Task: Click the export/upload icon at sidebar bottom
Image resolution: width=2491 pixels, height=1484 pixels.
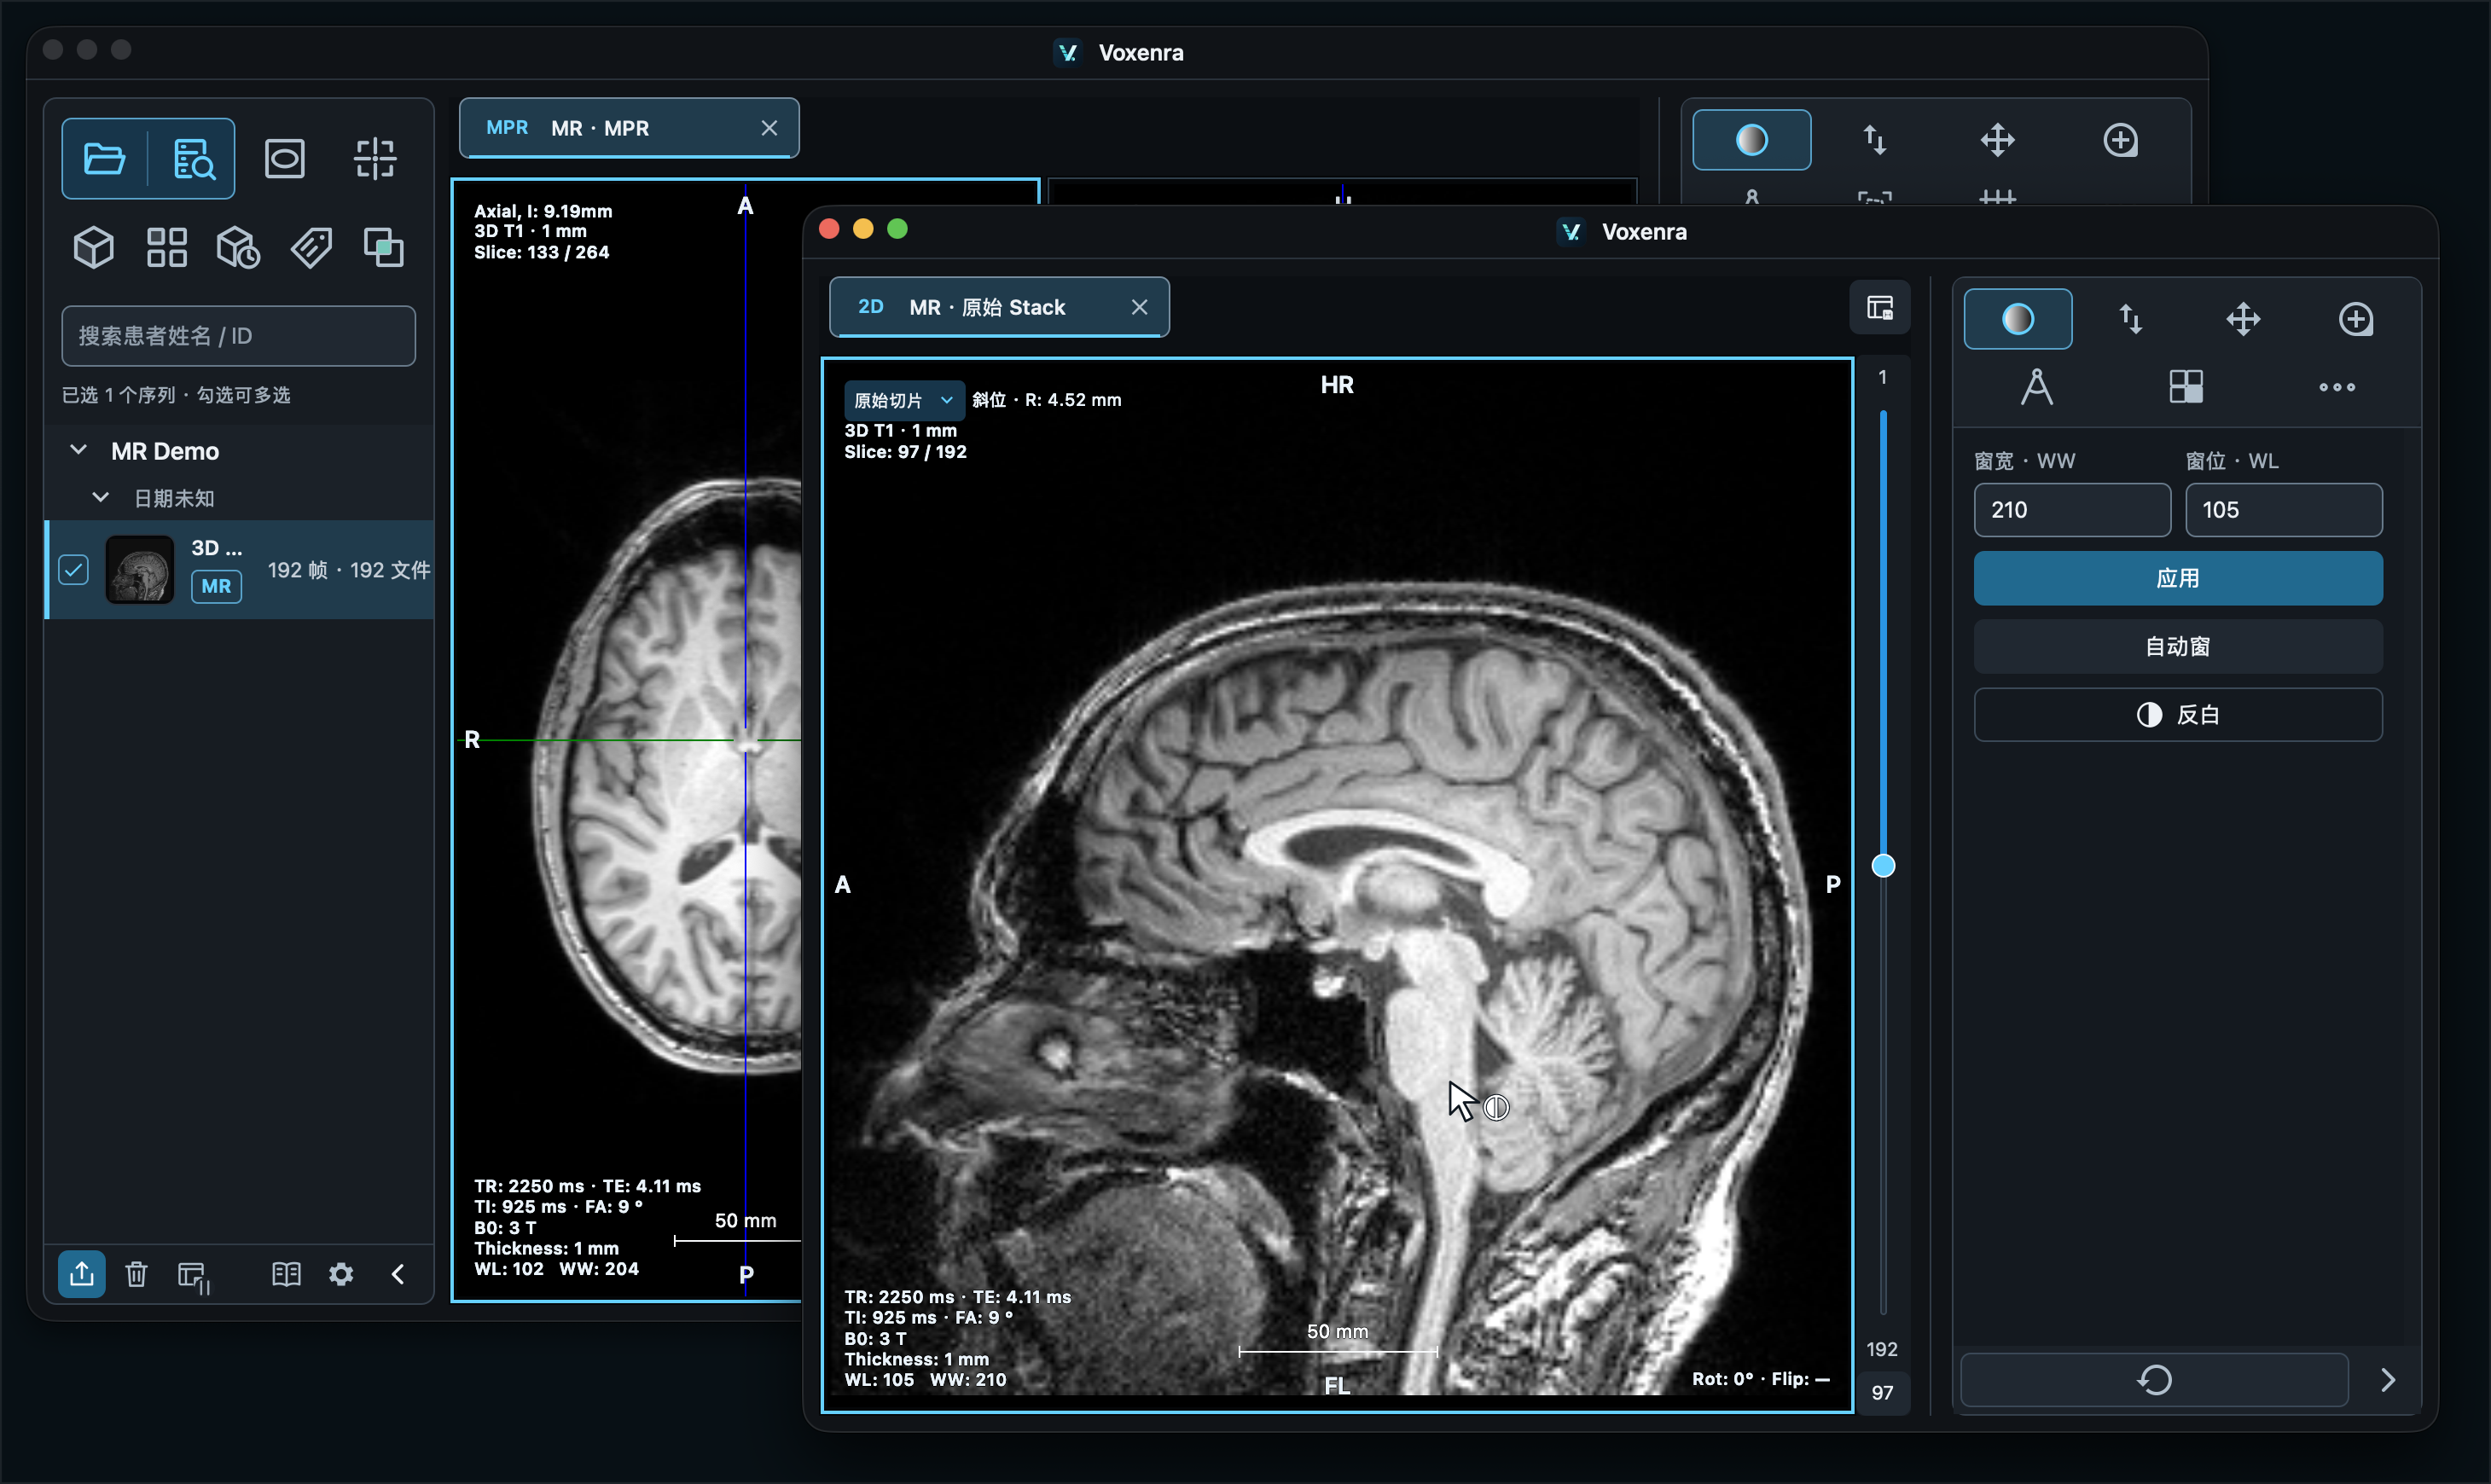Action: click(82, 1274)
